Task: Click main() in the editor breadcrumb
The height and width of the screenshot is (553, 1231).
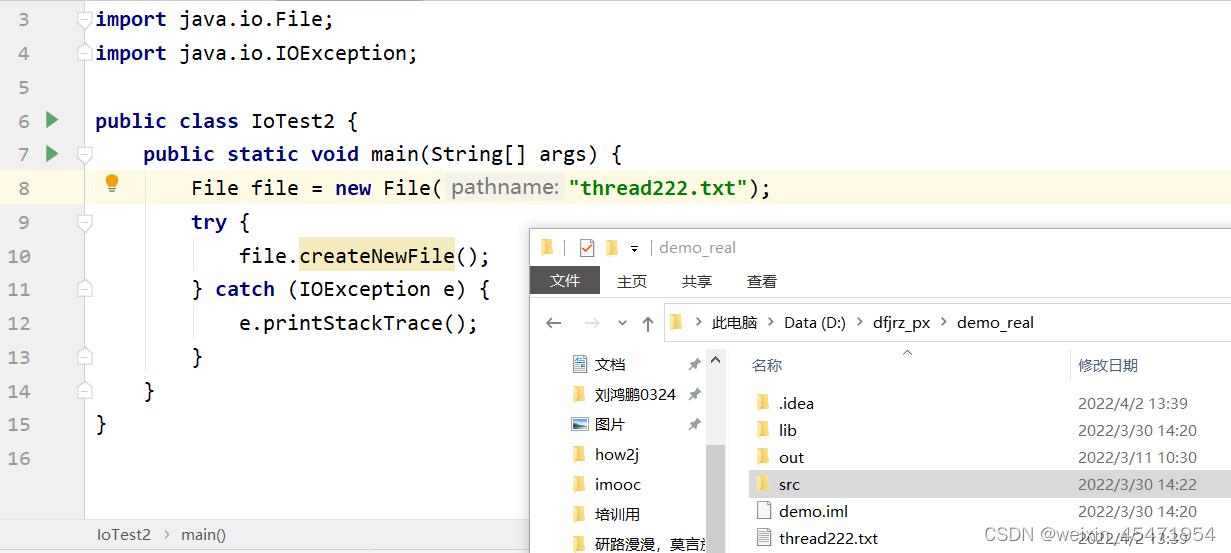Action: [x=204, y=535]
